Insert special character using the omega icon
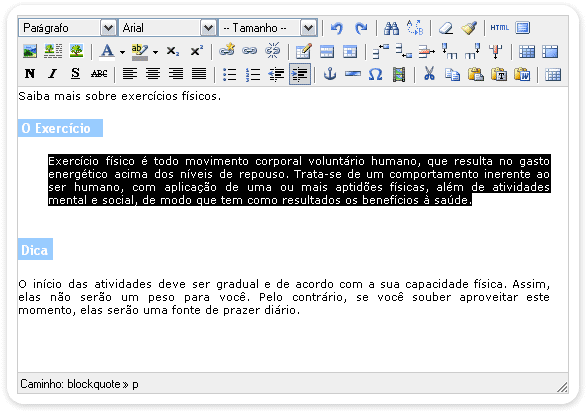 point(375,74)
